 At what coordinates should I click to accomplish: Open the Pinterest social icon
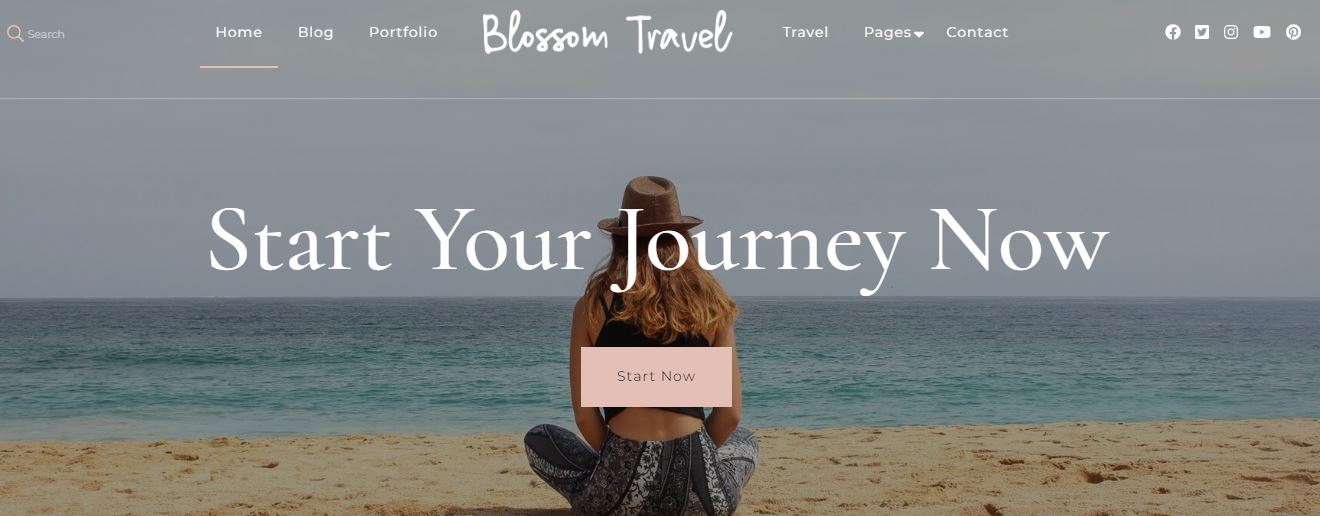[1293, 32]
